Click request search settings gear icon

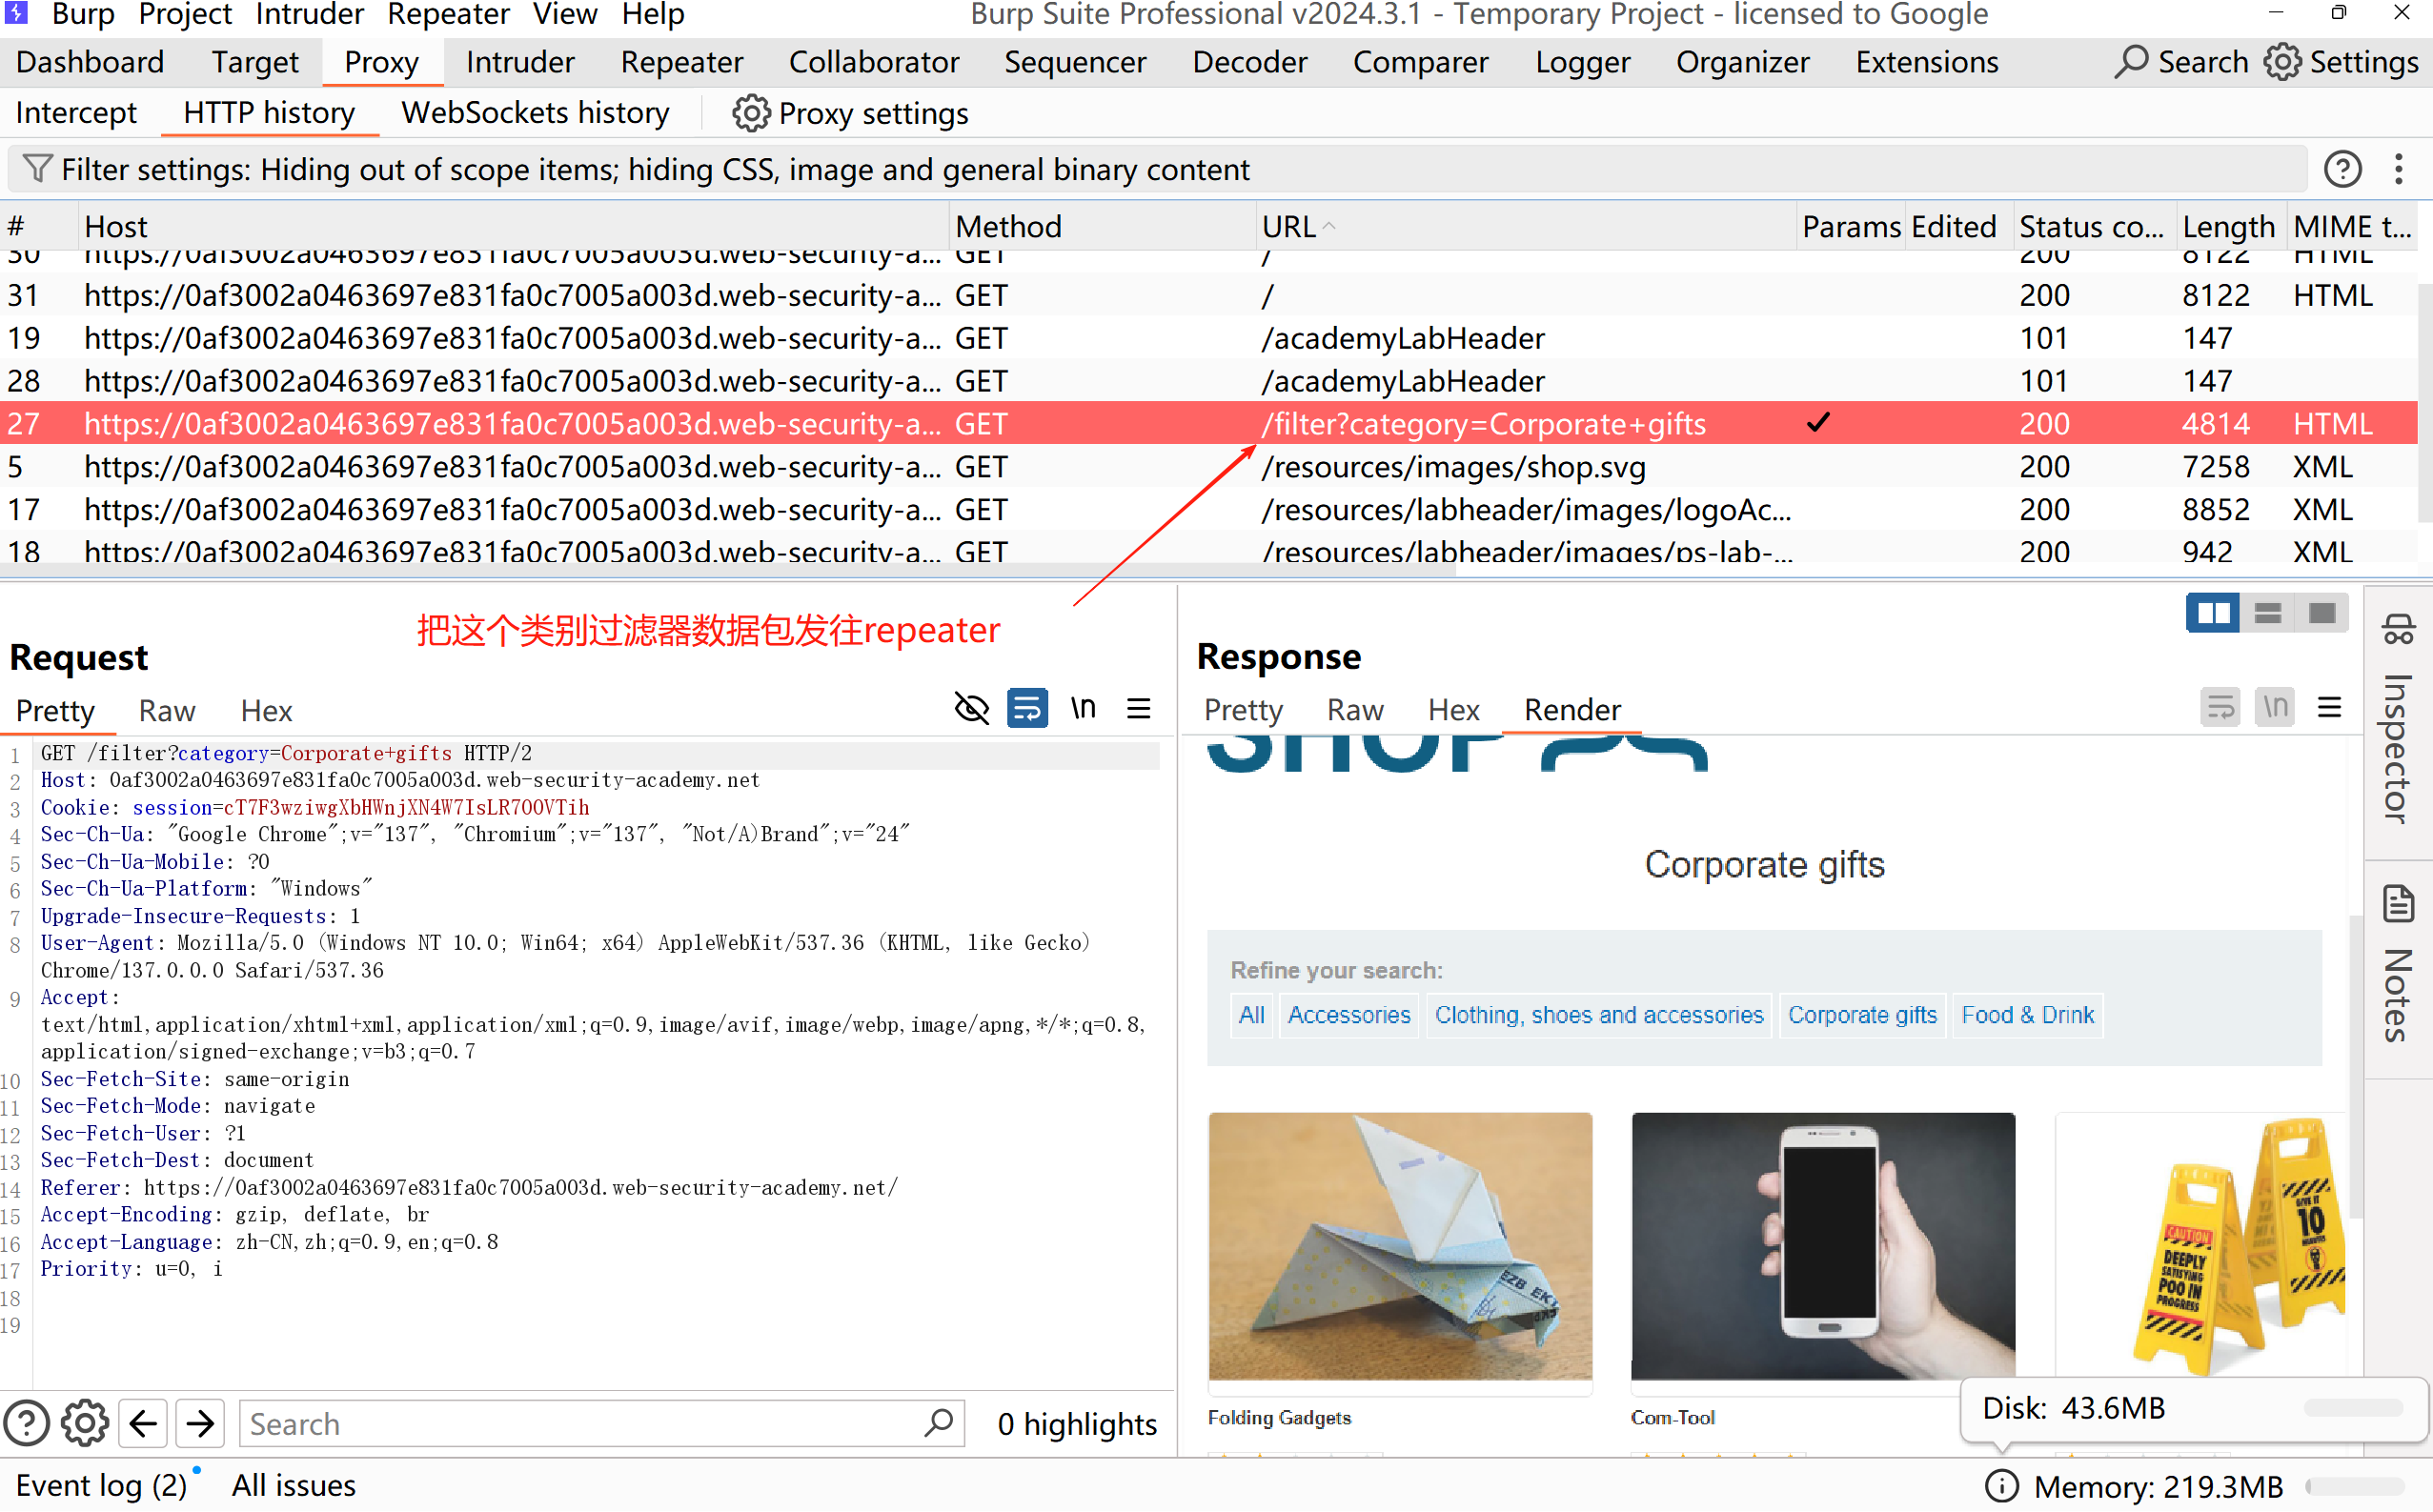[x=84, y=1423]
